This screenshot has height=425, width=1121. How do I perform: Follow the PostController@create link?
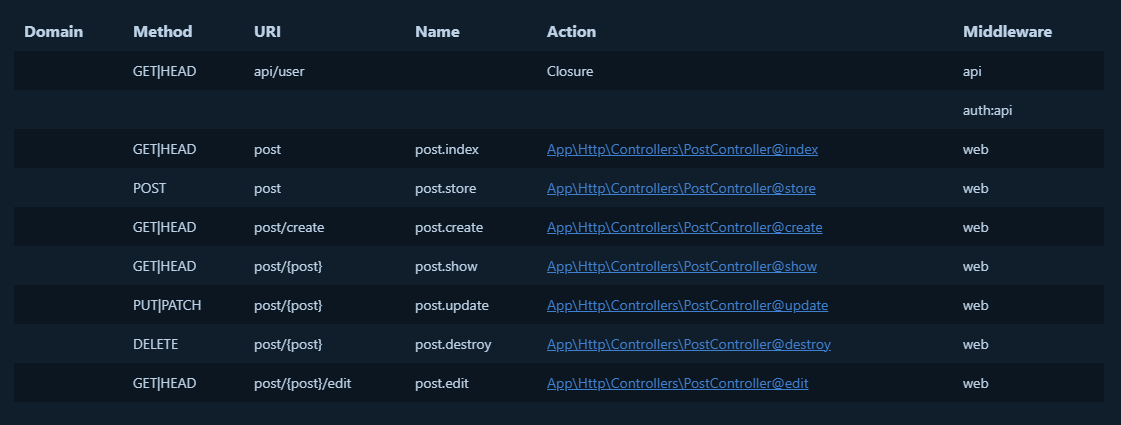(x=684, y=227)
